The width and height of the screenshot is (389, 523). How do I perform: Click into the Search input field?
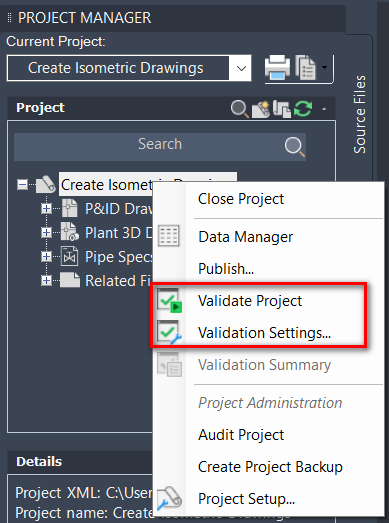pos(160,146)
